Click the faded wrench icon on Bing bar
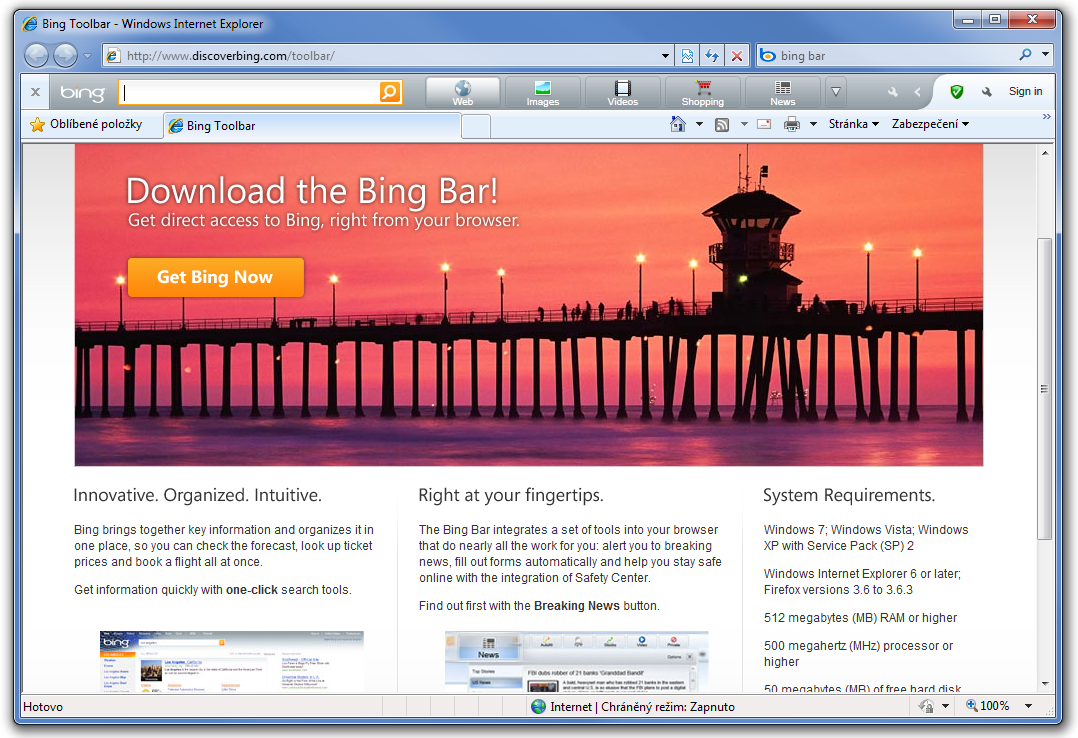Viewport: 1078px width, 738px height. tap(892, 91)
